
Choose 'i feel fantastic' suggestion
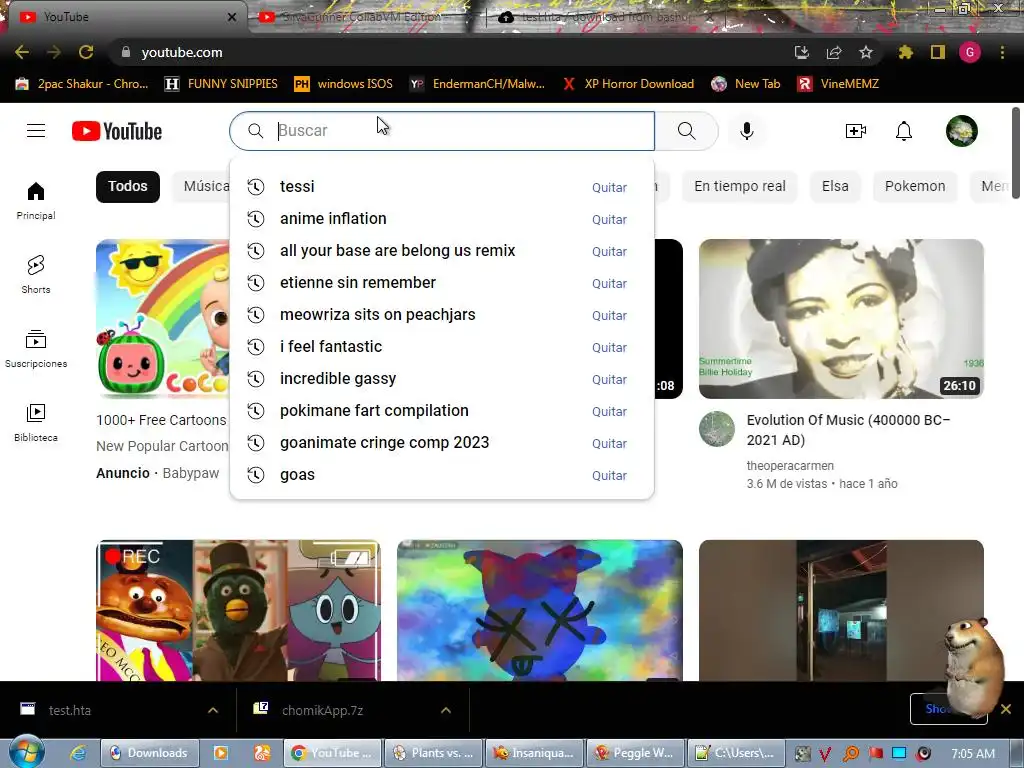pos(442,347)
